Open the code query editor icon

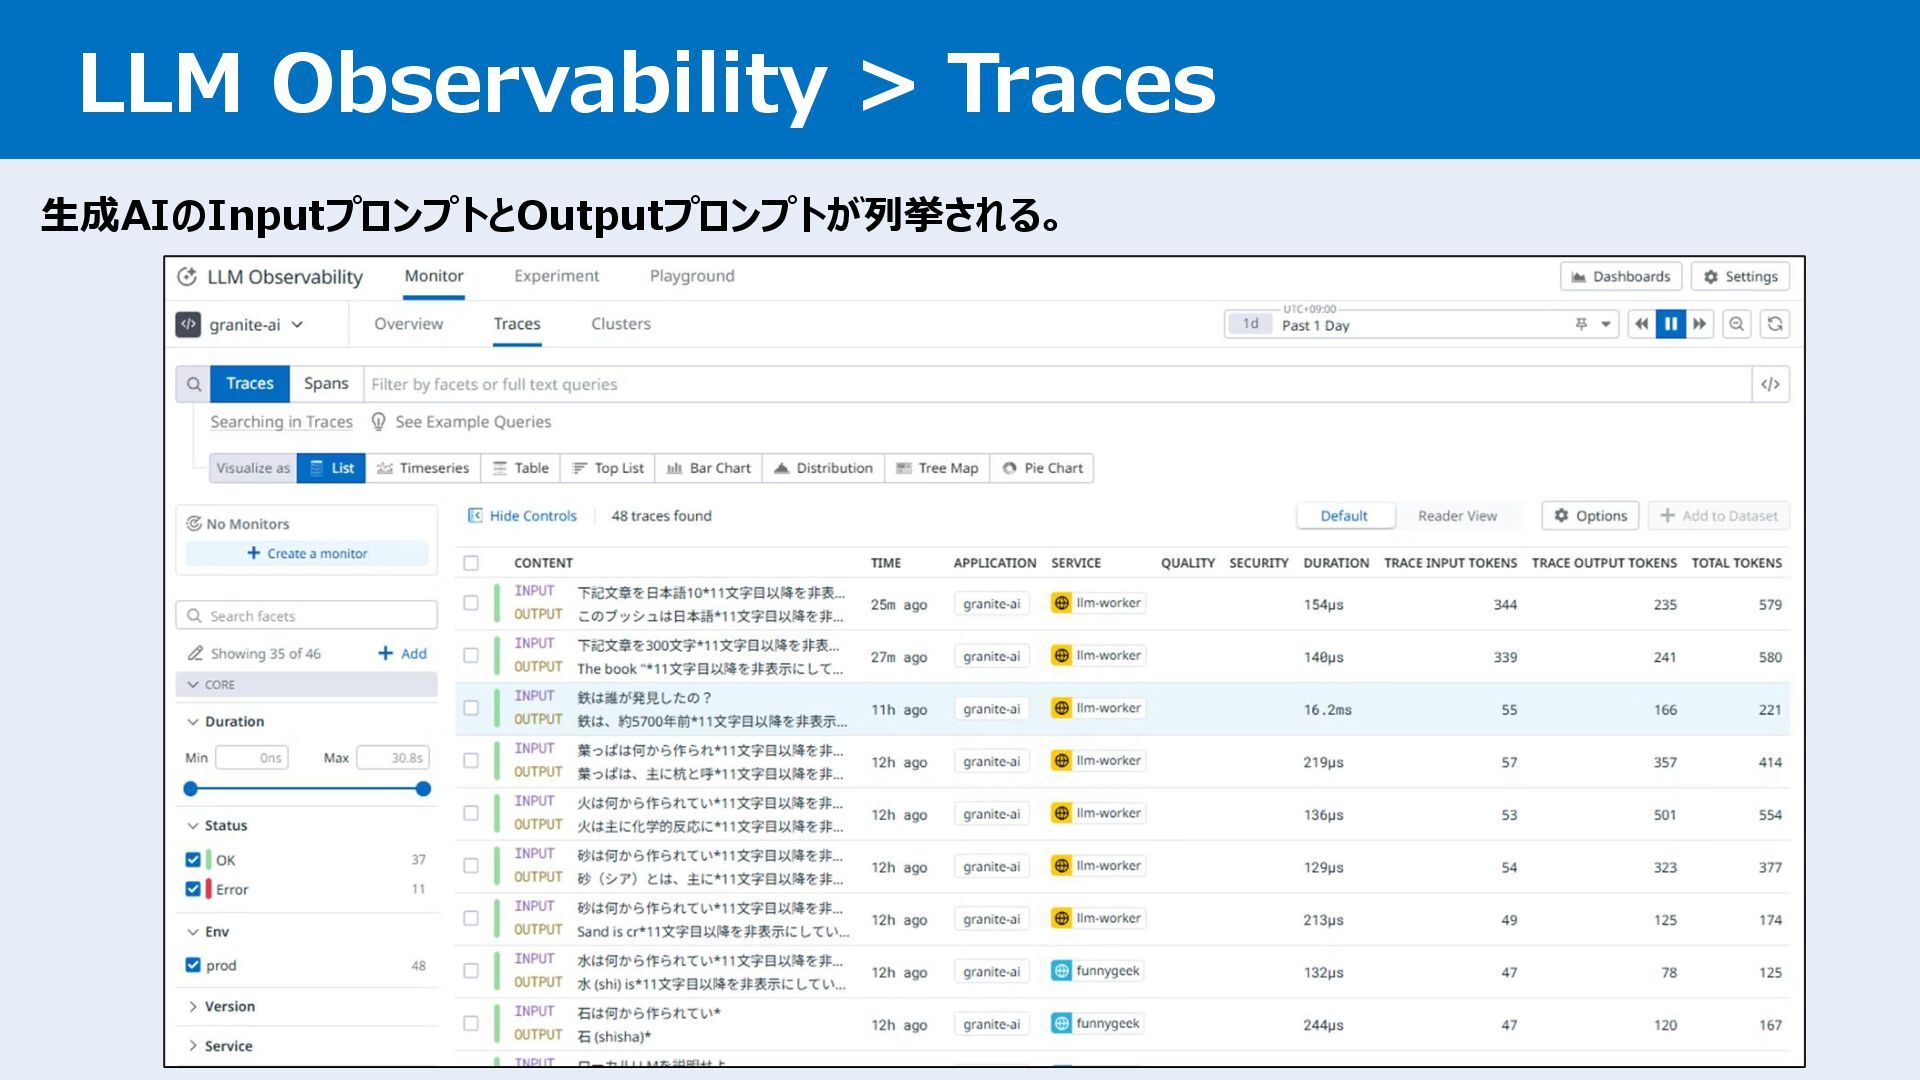tap(1770, 384)
